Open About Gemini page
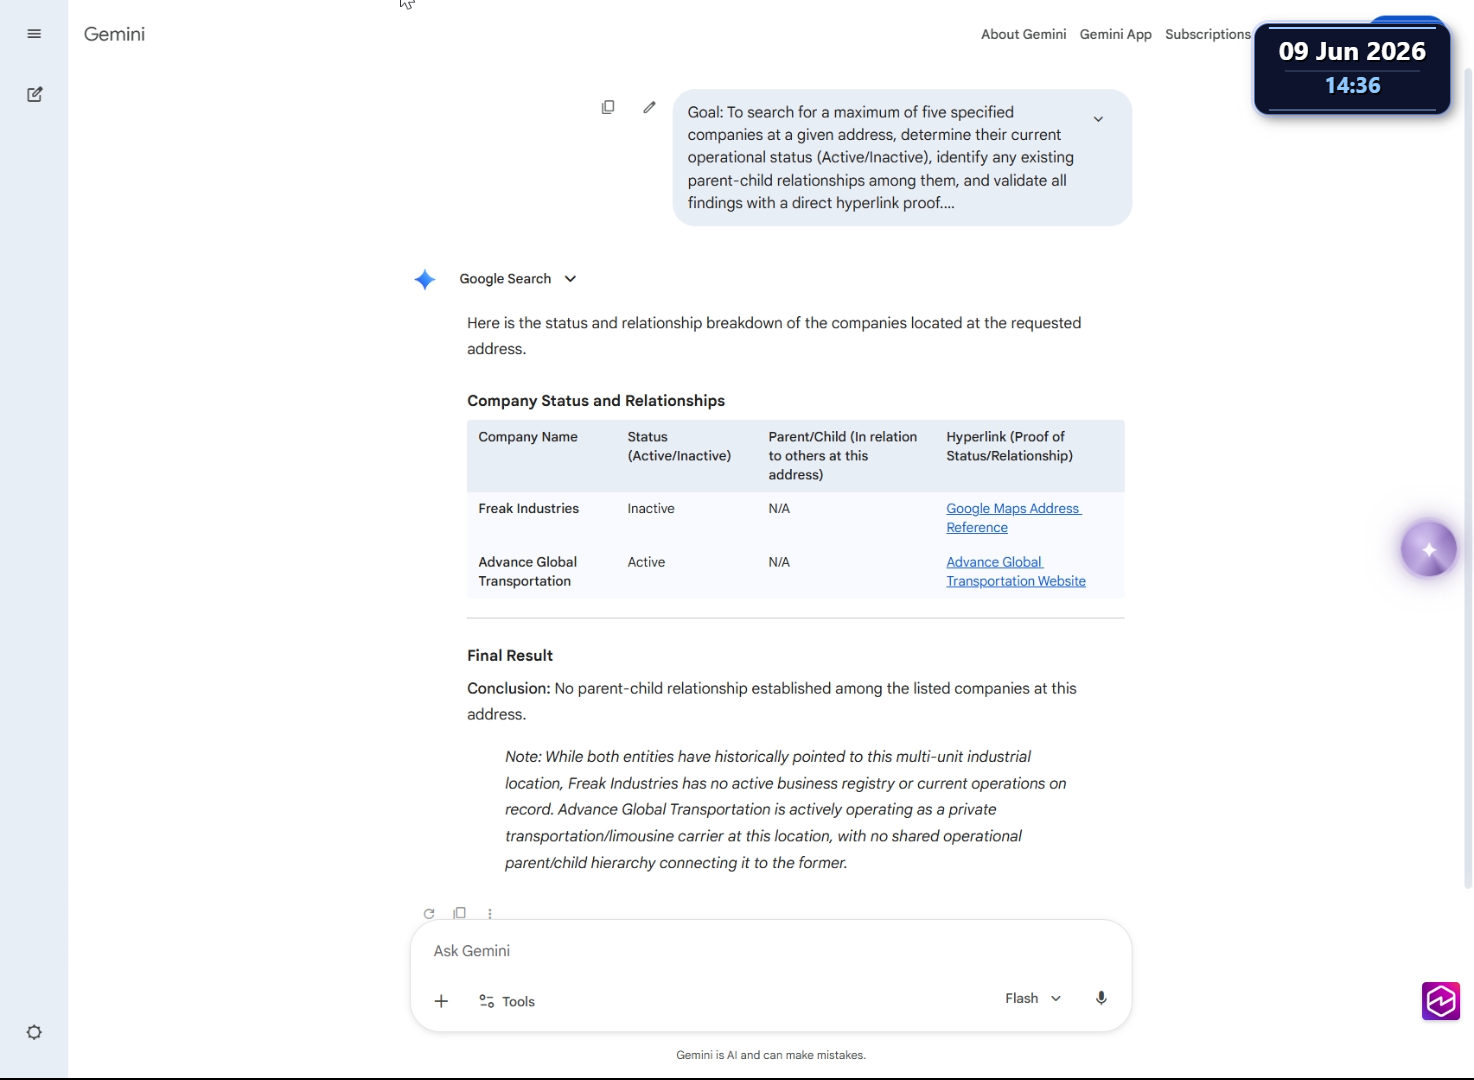The height and width of the screenshot is (1080, 1474). (x=1023, y=34)
